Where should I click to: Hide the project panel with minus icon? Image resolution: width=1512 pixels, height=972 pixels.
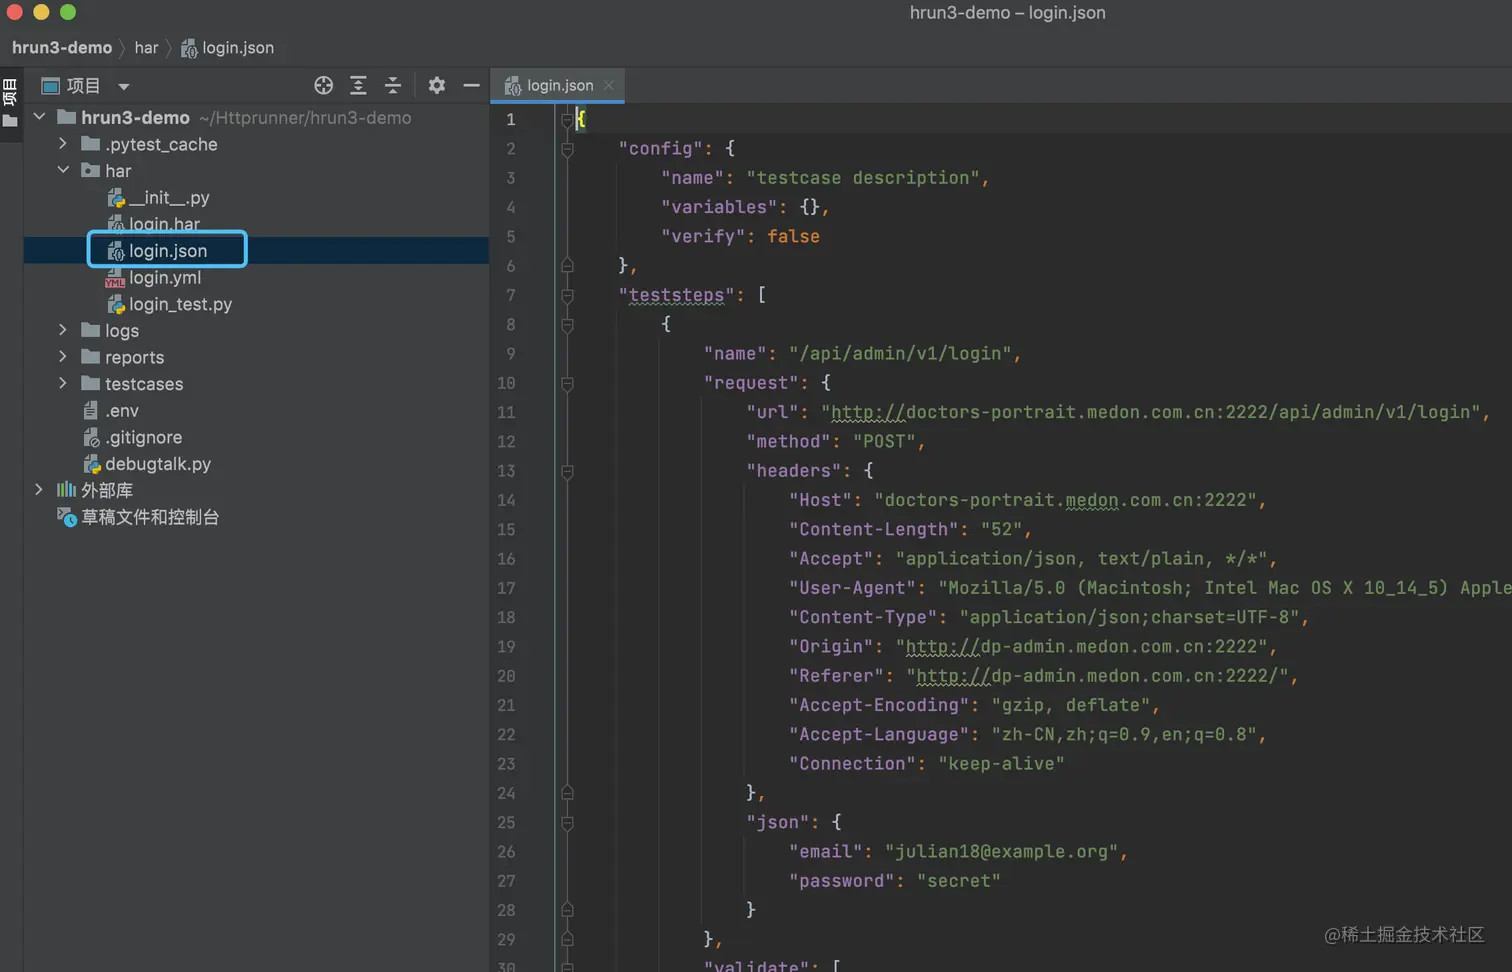[471, 86]
